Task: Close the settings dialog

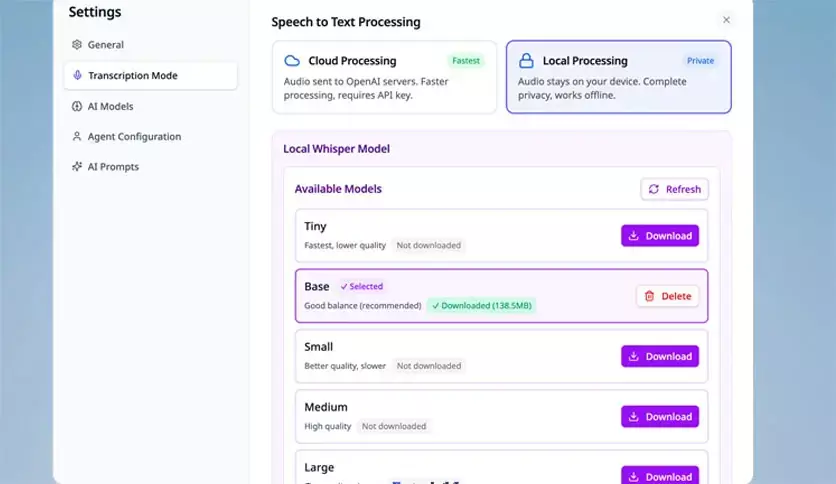Action: (726, 20)
